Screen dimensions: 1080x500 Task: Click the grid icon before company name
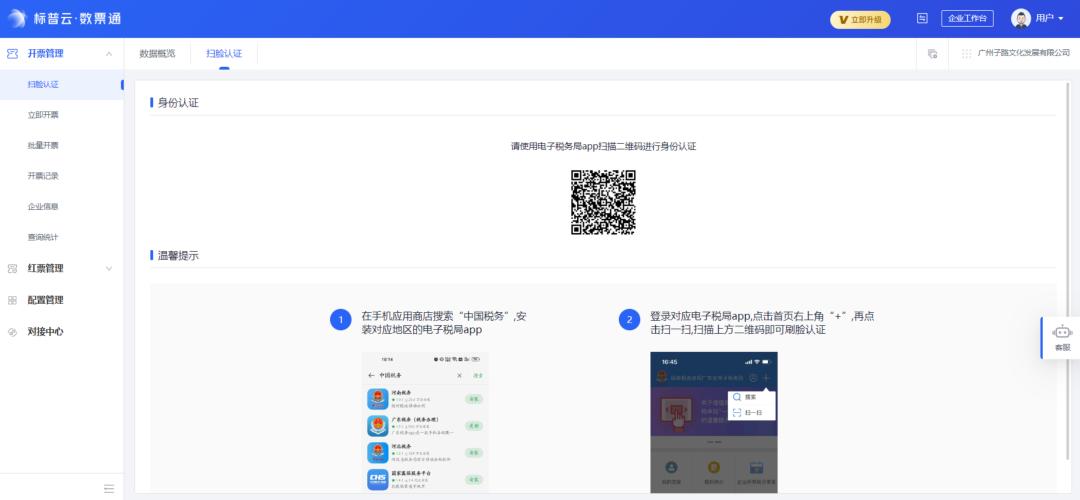click(x=966, y=54)
